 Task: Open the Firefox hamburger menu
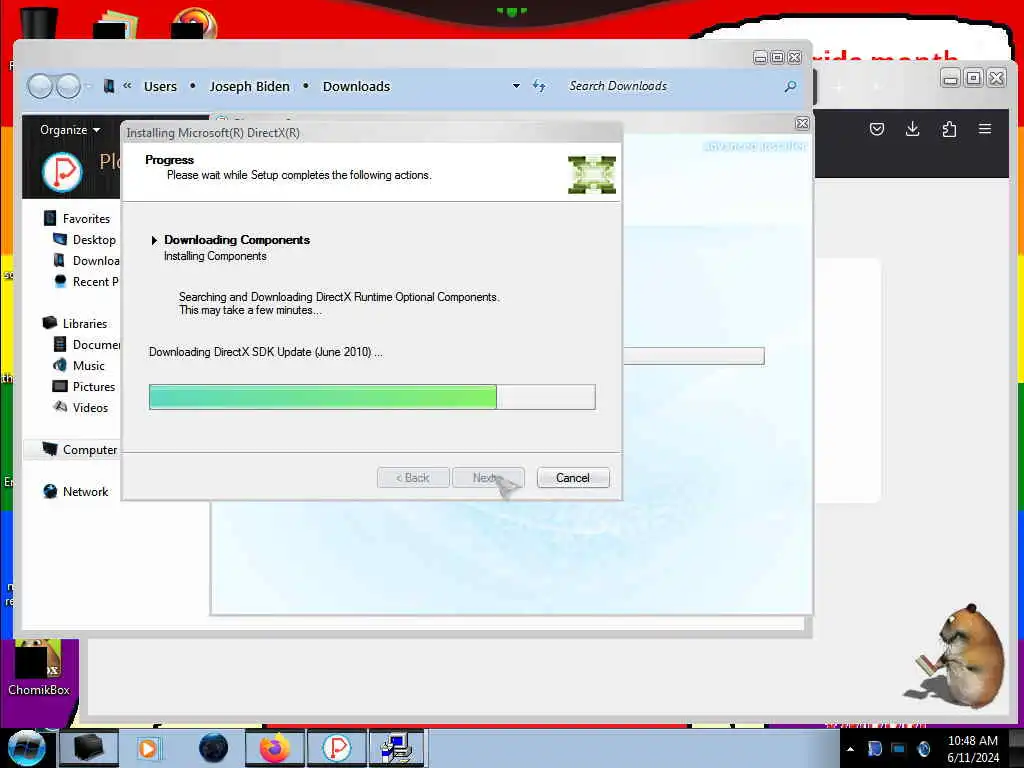(x=985, y=129)
